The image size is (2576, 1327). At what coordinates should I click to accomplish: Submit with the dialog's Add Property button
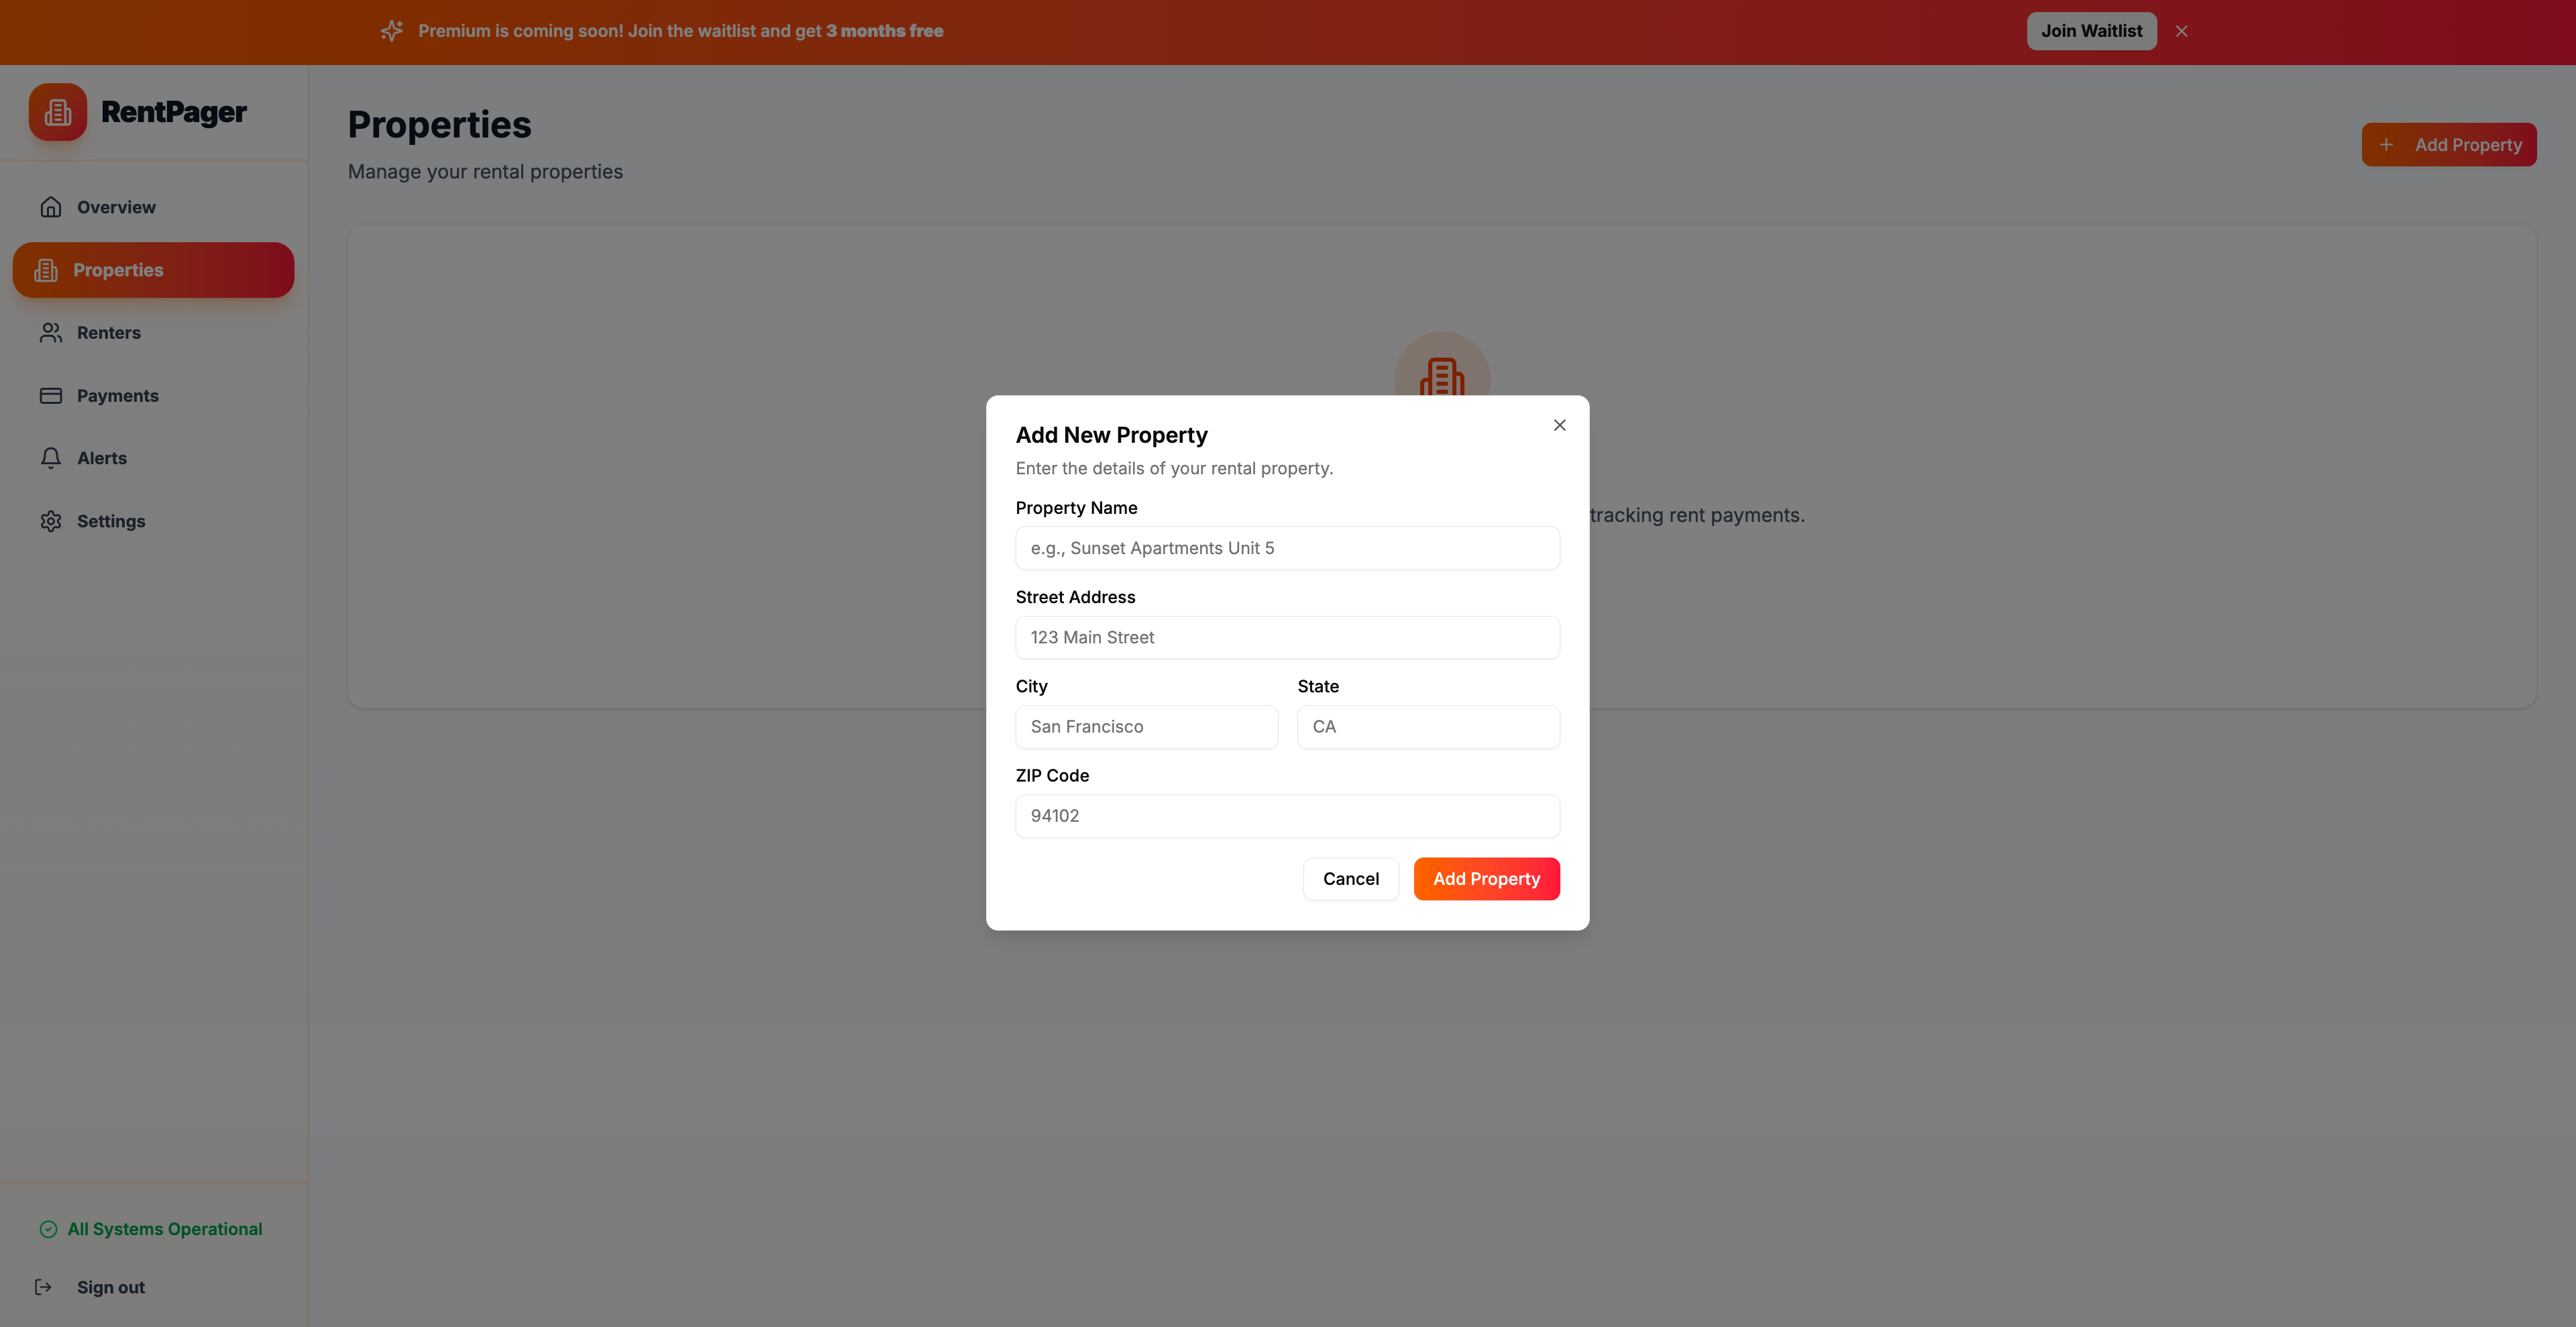point(1486,879)
